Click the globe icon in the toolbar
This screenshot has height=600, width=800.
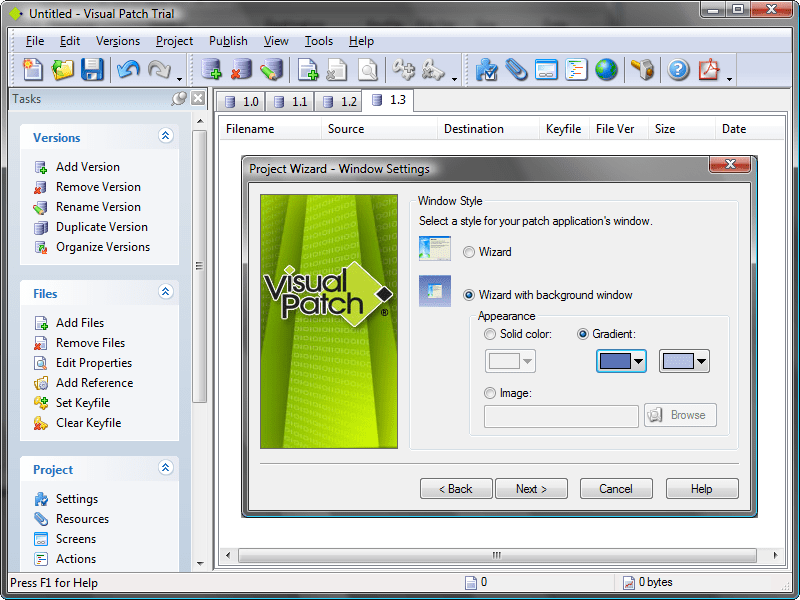pos(606,69)
